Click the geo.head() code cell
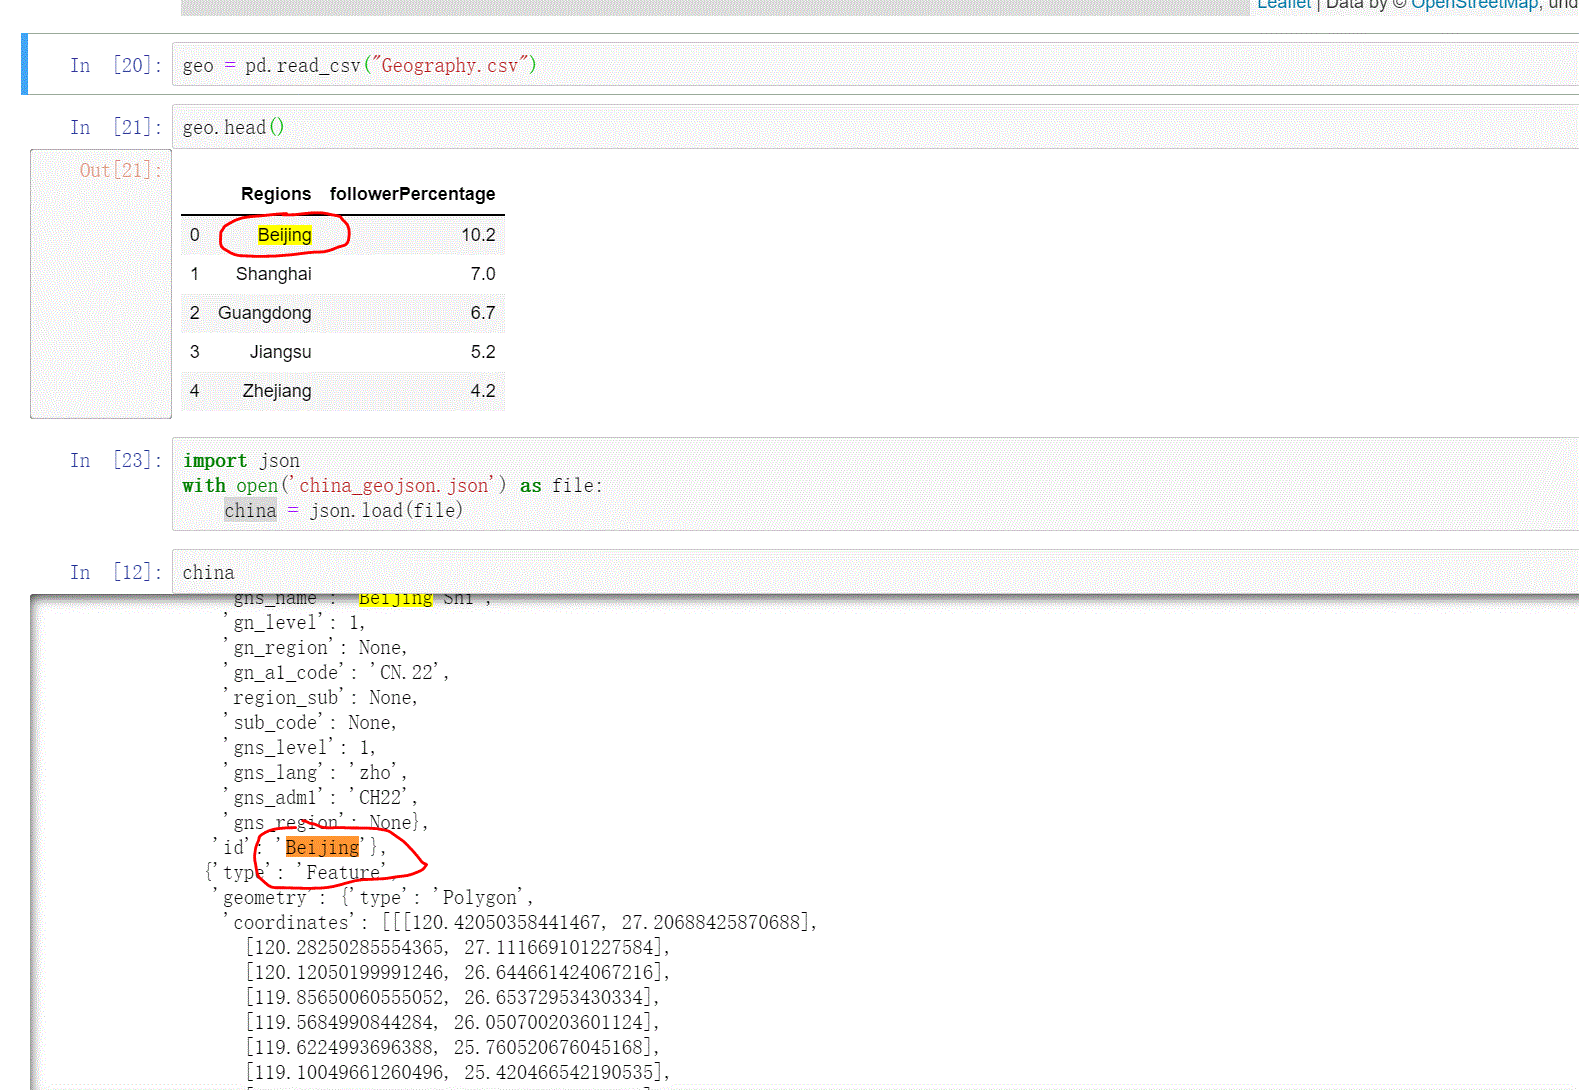This screenshot has height=1090, width=1579. (875, 127)
